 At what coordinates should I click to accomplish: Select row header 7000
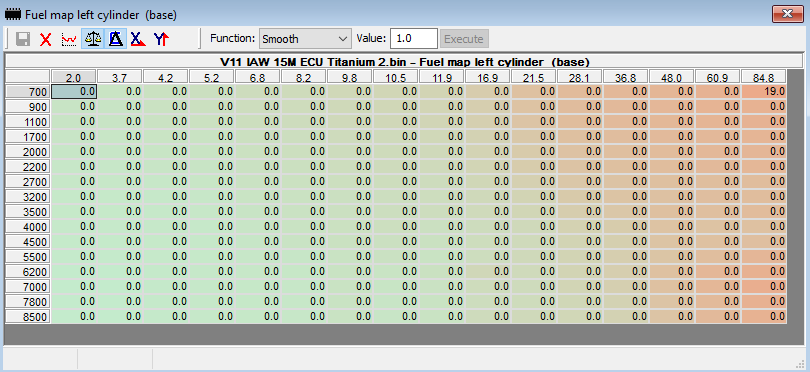coord(28,287)
